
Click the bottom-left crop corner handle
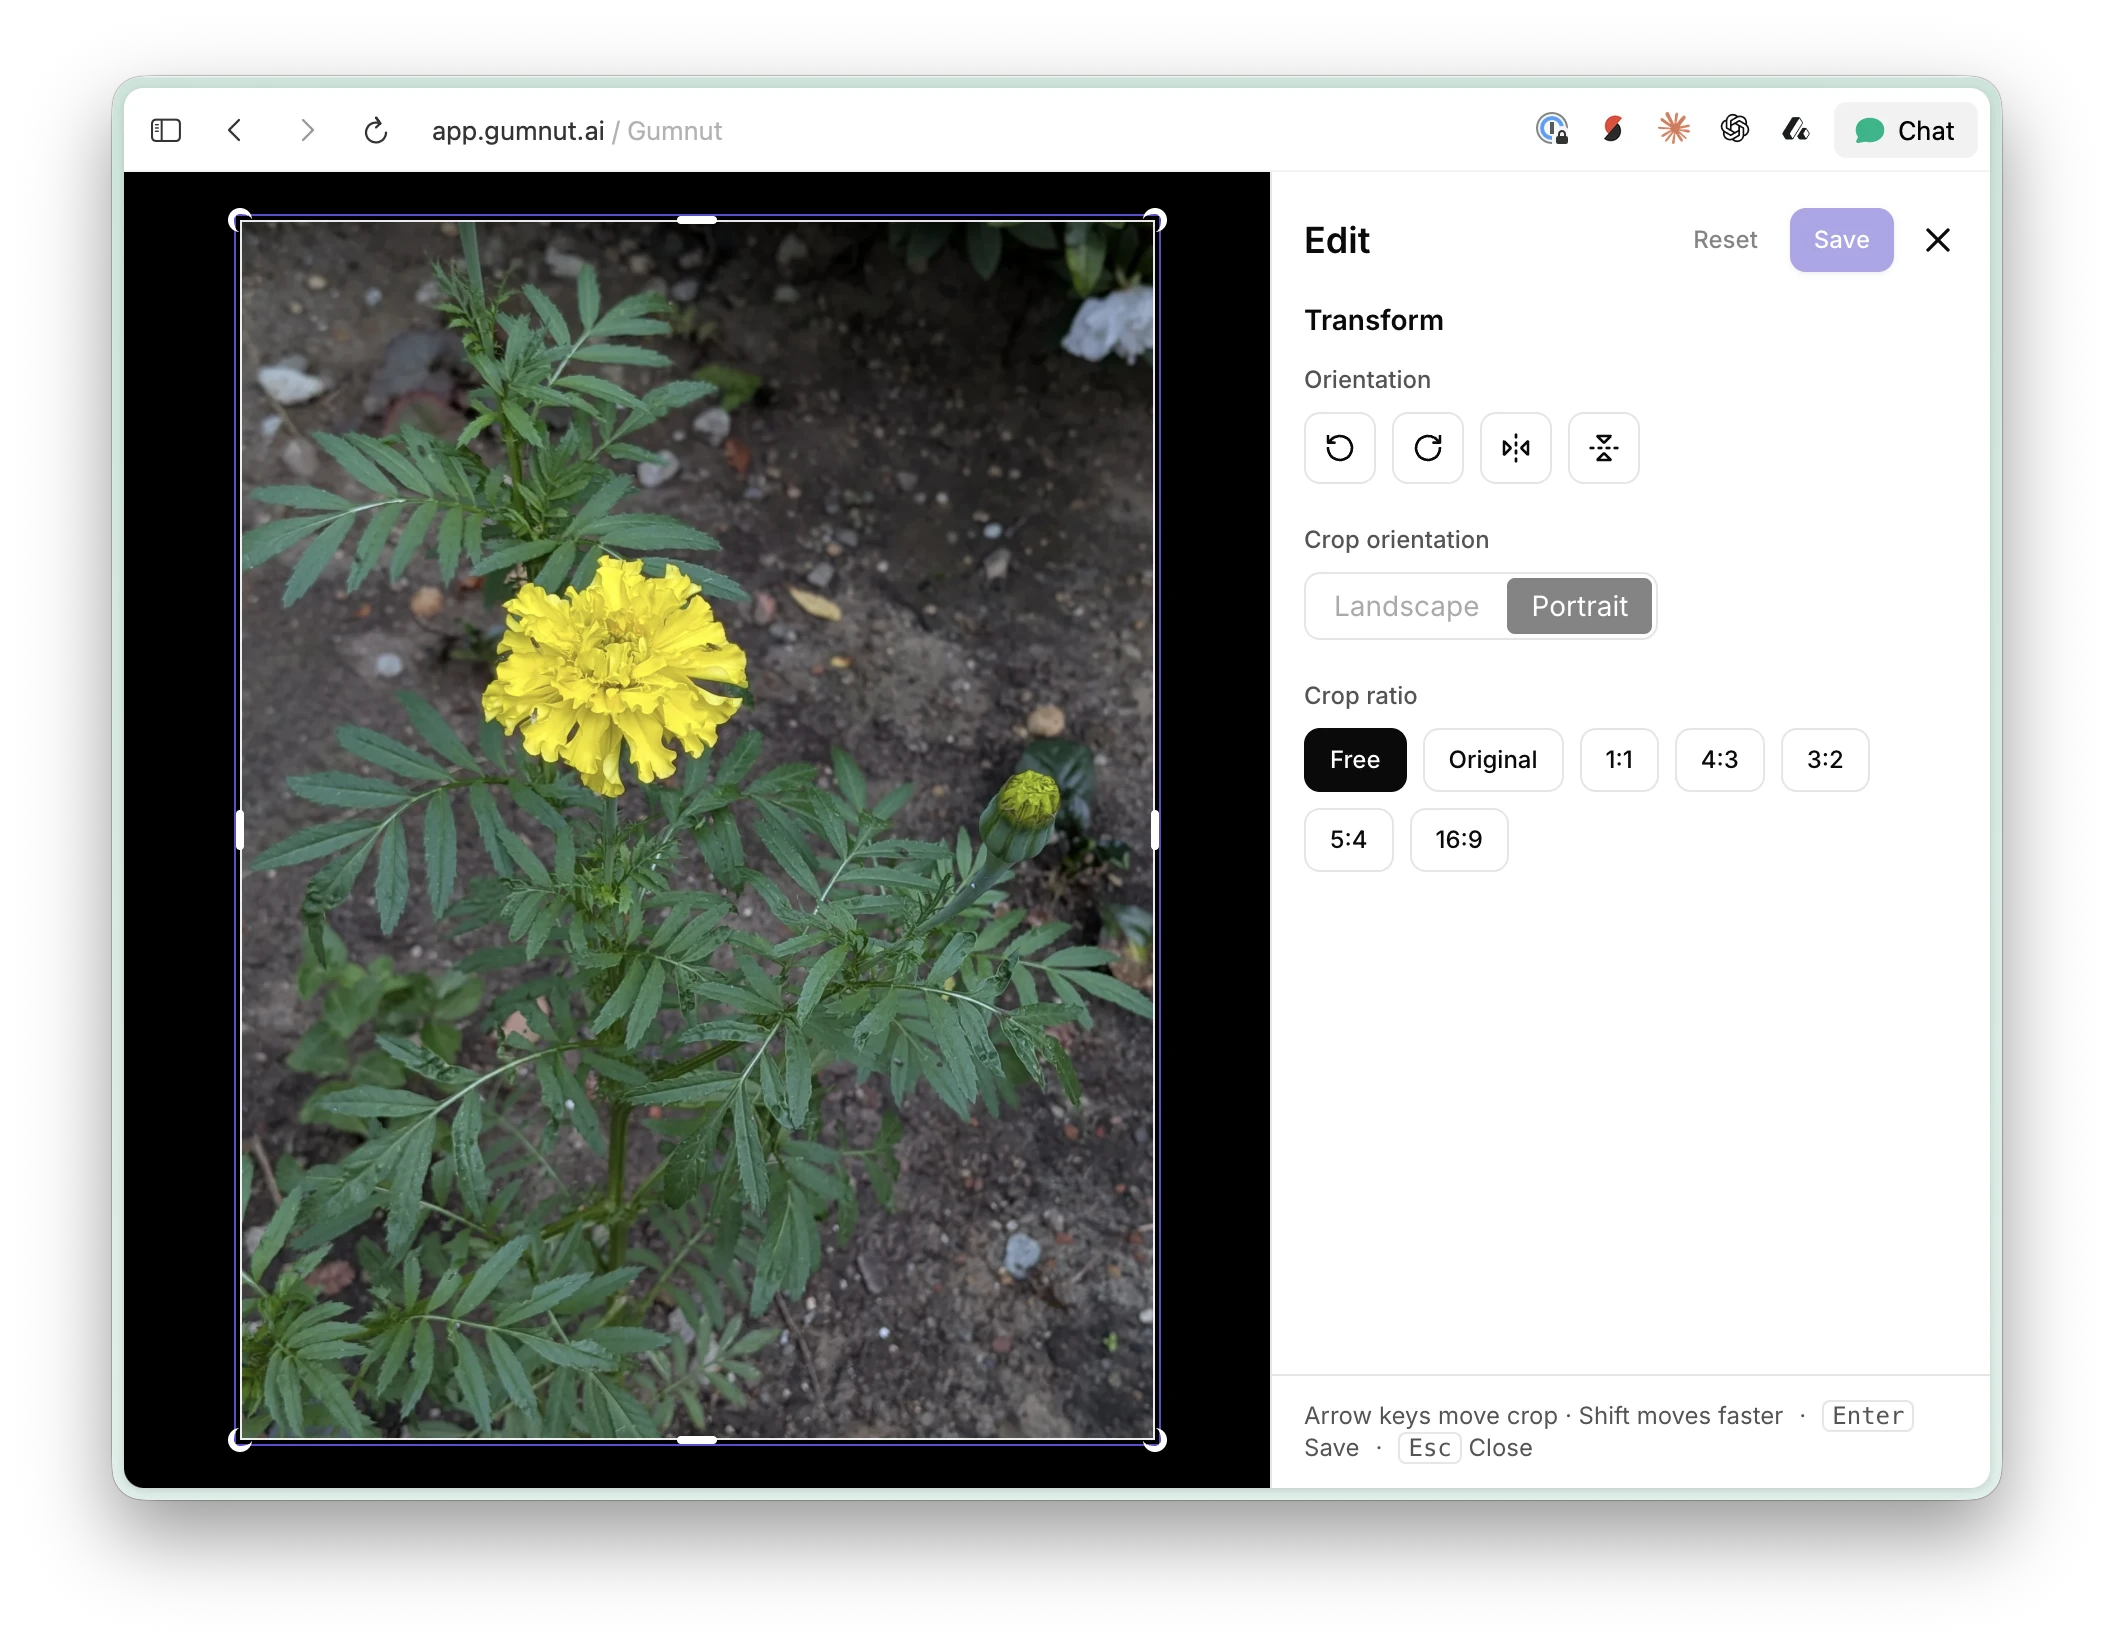click(240, 1440)
